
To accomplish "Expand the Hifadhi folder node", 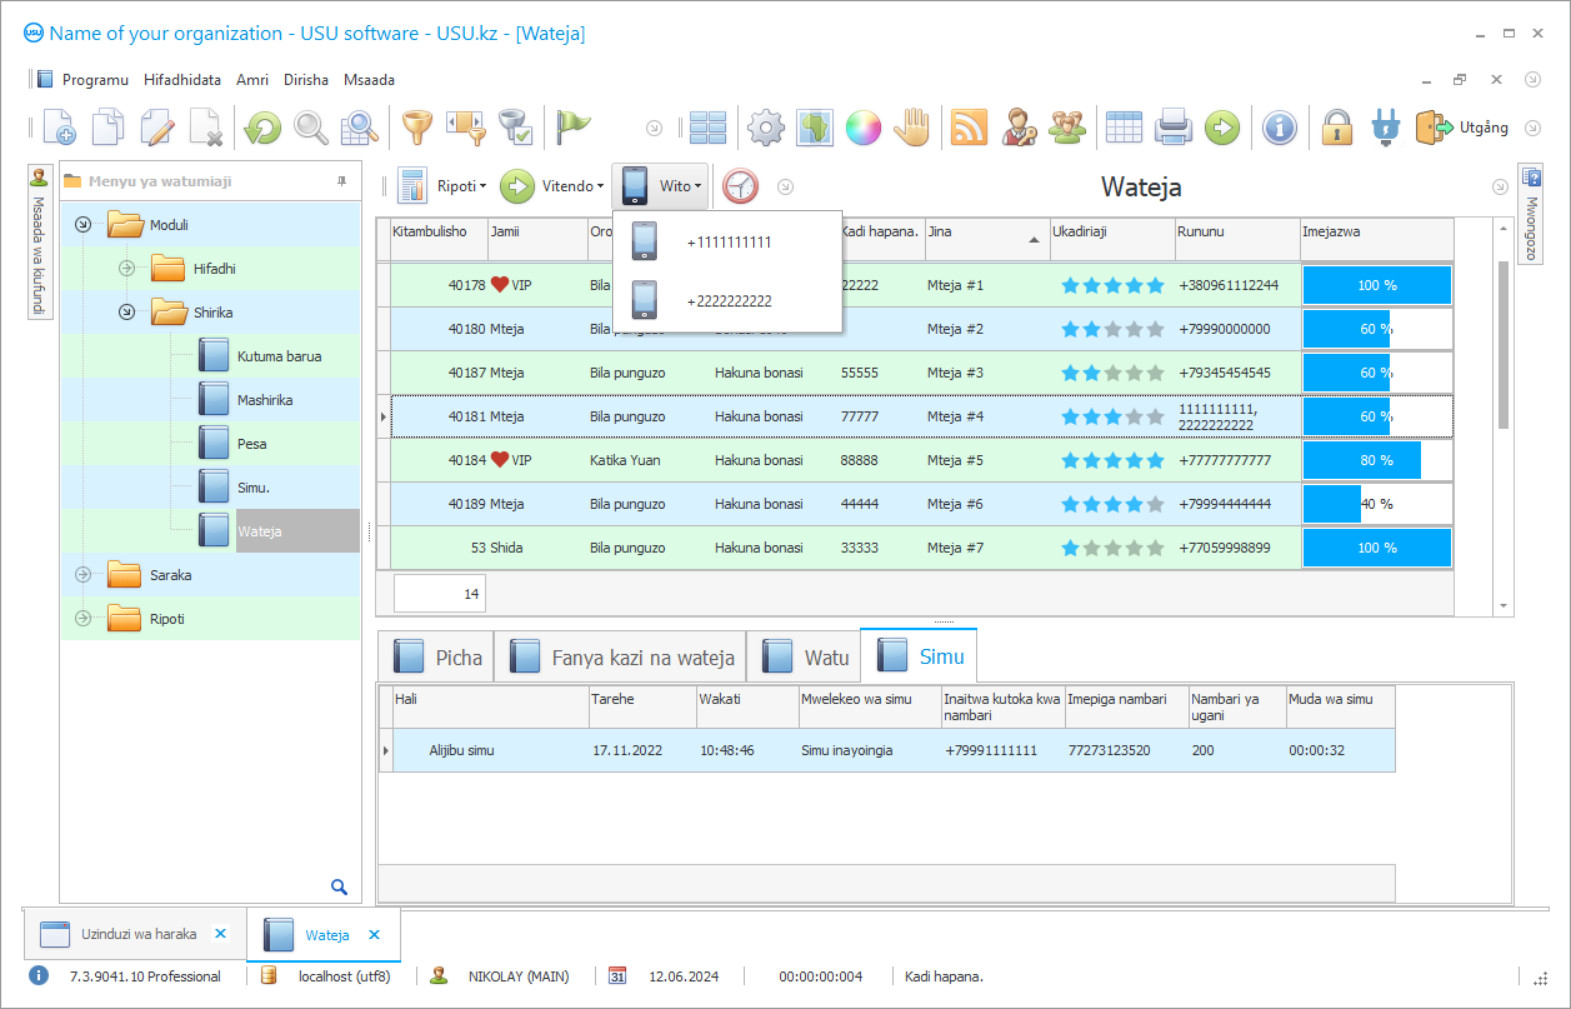I will [x=127, y=268].
